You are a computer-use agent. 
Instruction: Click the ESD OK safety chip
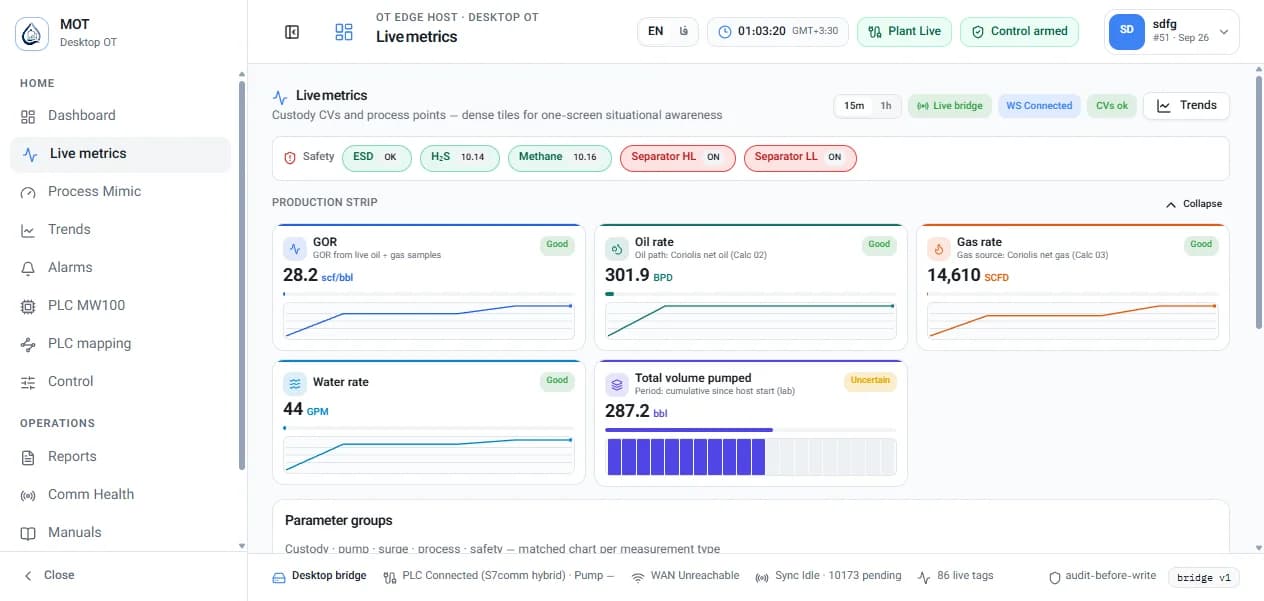pos(376,157)
